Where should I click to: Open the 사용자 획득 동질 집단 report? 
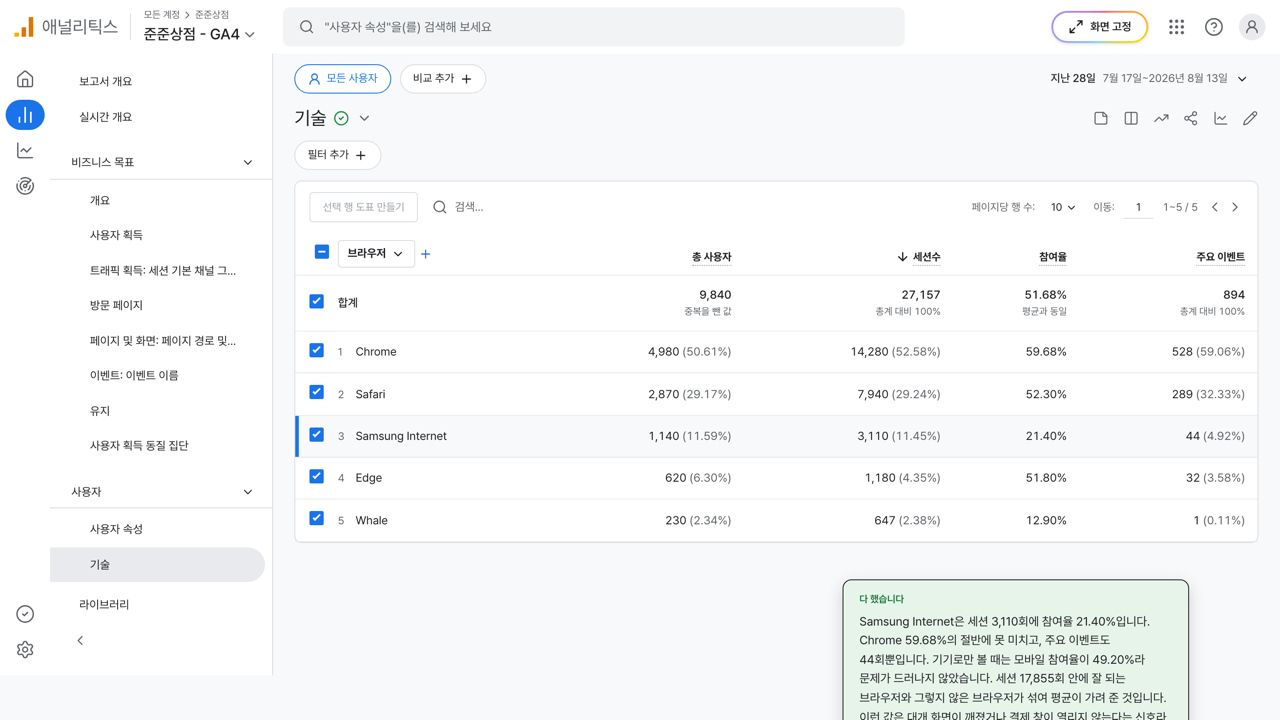coord(139,445)
